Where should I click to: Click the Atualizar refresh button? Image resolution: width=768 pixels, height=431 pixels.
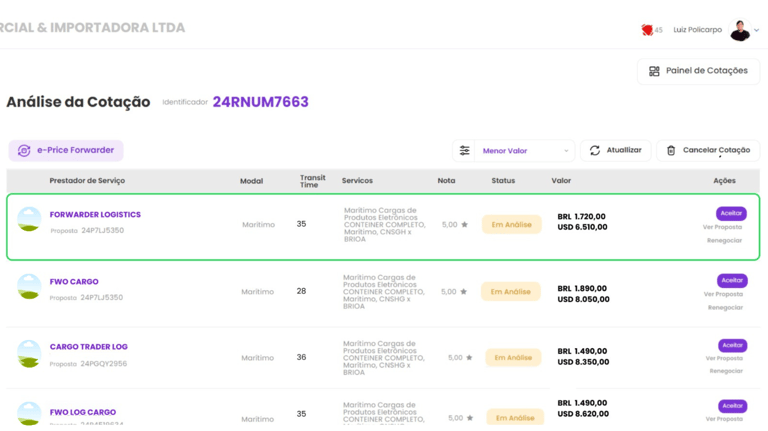point(615,151)
